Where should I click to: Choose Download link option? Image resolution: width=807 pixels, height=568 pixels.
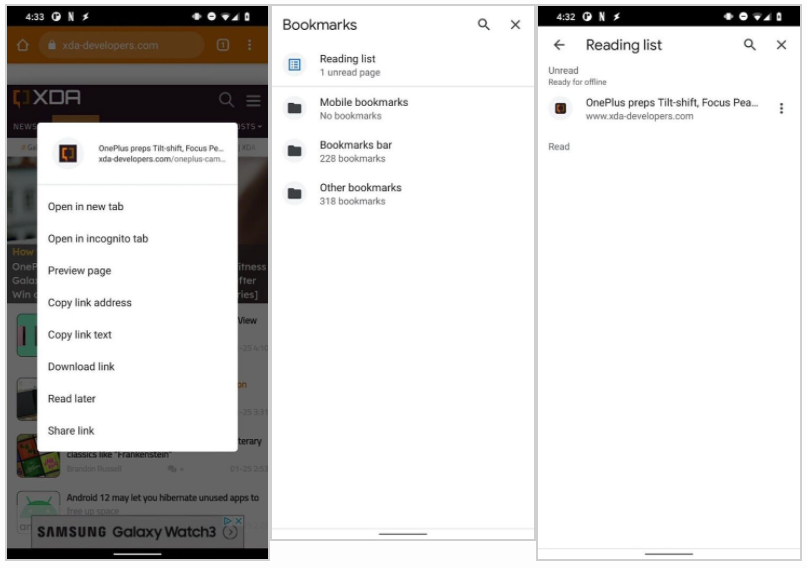pyautogui.click(x=137, y=366)
